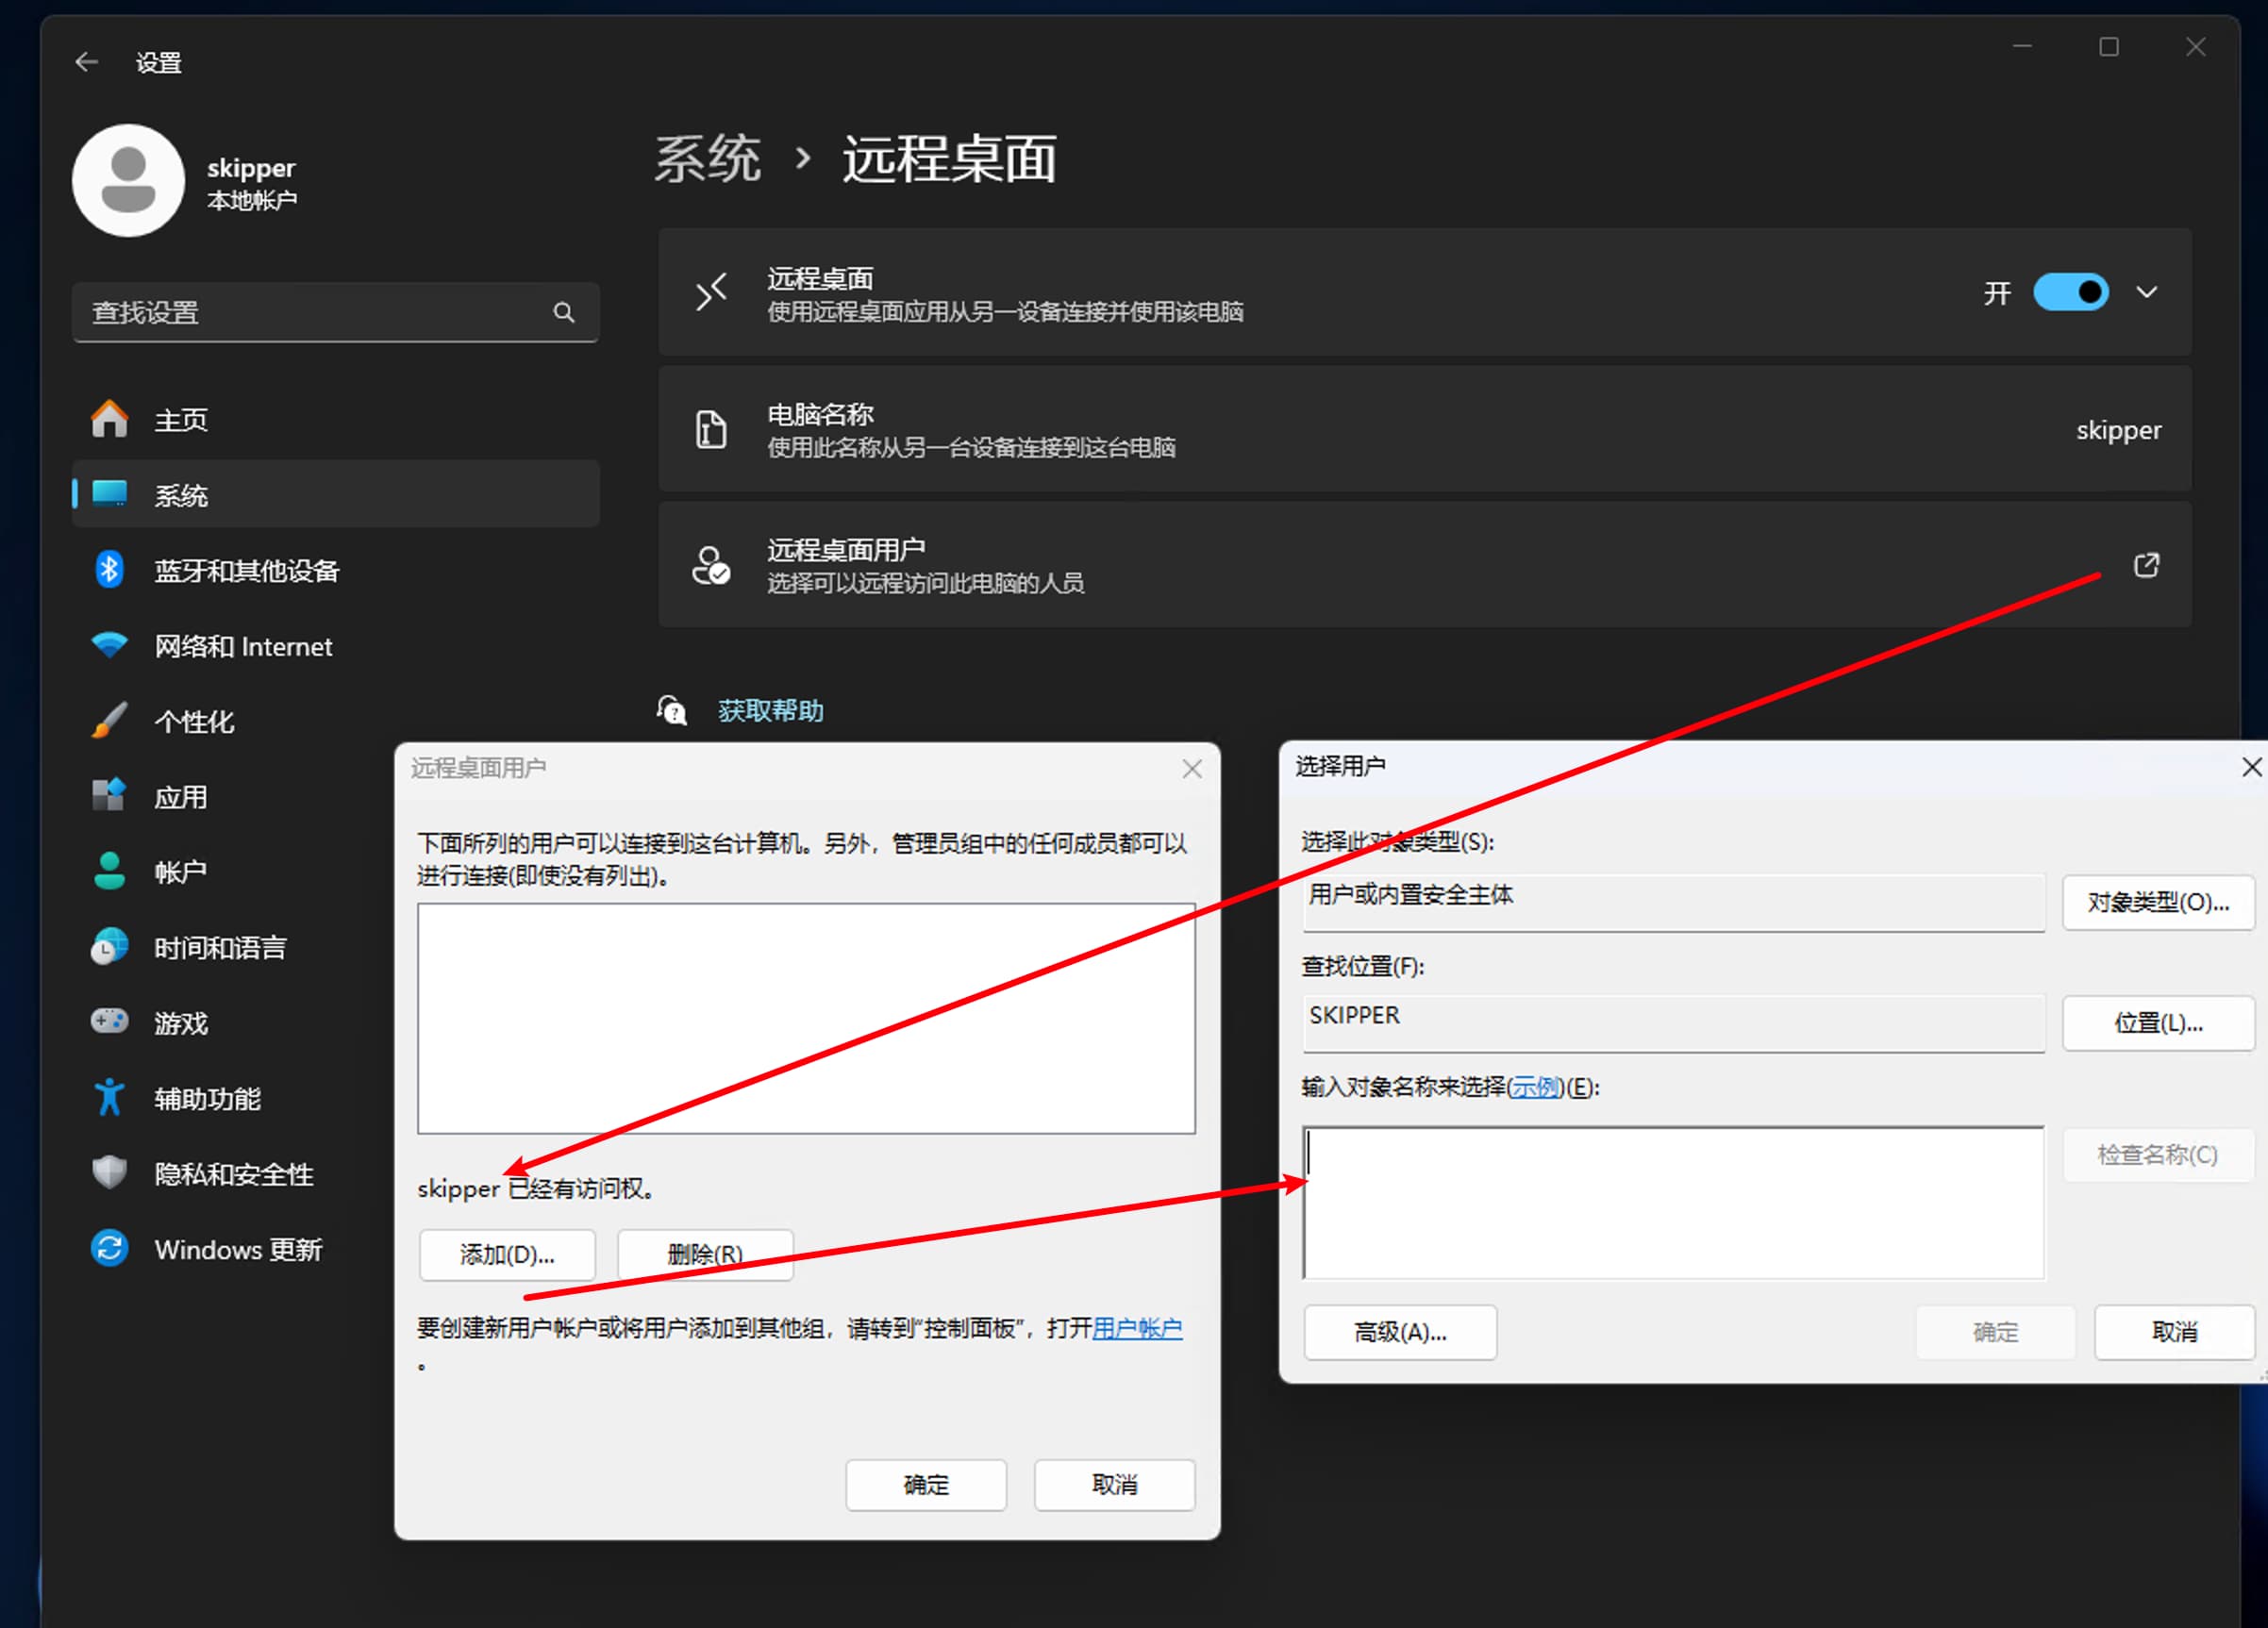Click the Windows 更新 sync icon
The width and height of the screenshot is (2268, 1628).
pyautogui.click(x=109, y=1249)
